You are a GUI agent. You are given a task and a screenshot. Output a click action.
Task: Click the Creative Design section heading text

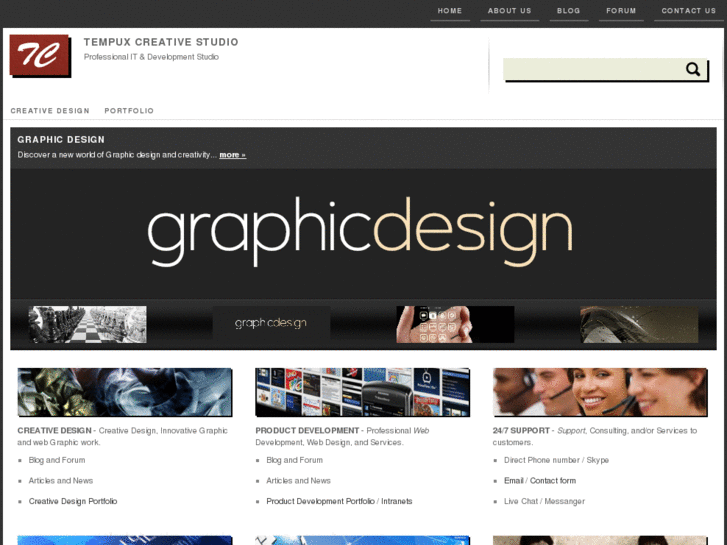54,431
